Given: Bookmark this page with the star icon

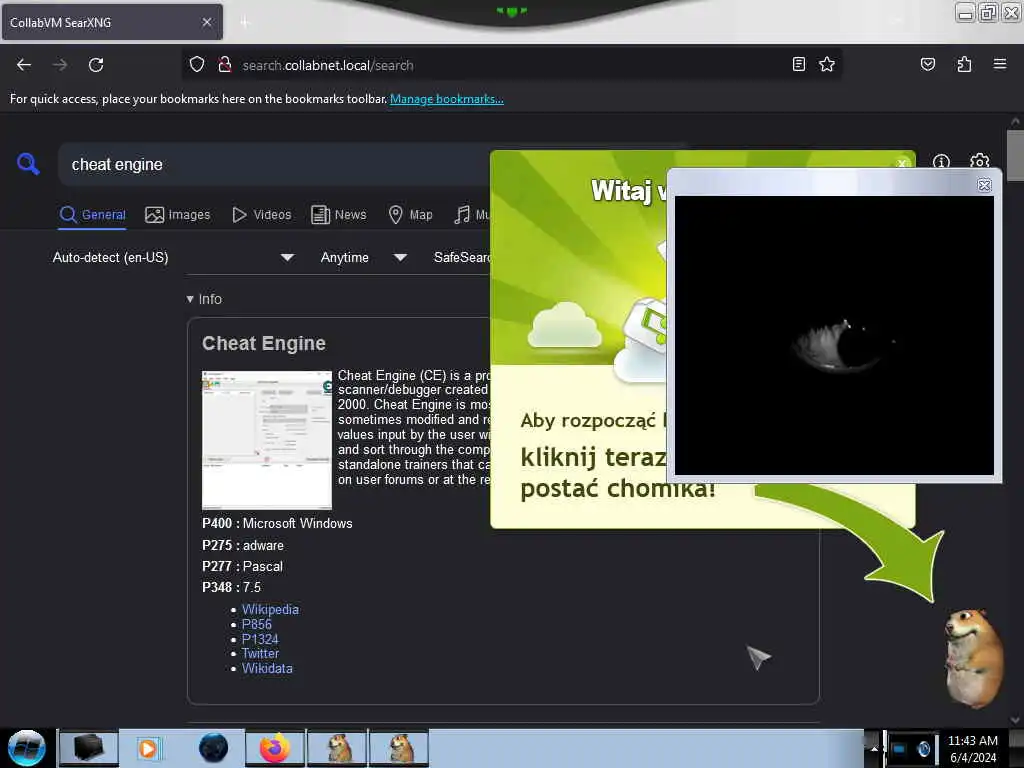Looking at the screenshot, I should (827, 64).
